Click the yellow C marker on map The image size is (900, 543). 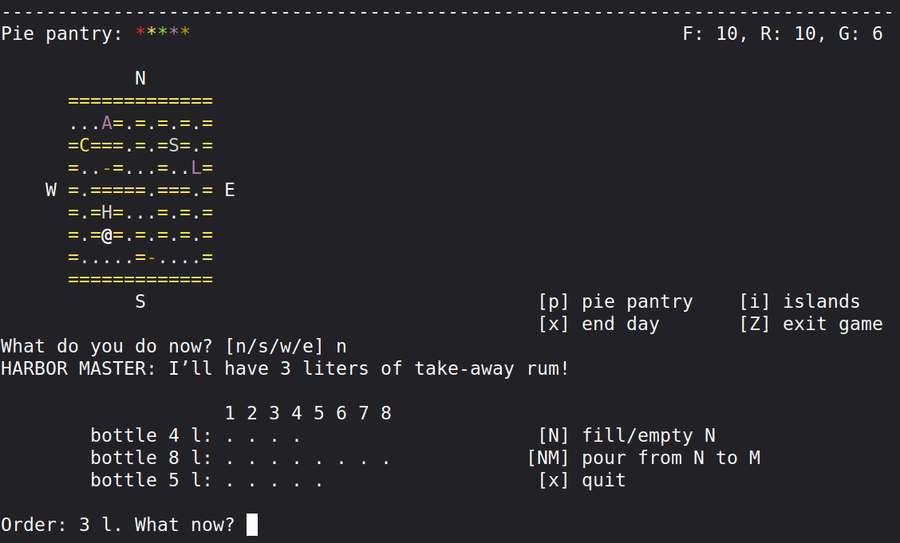(x=85, y=146)
